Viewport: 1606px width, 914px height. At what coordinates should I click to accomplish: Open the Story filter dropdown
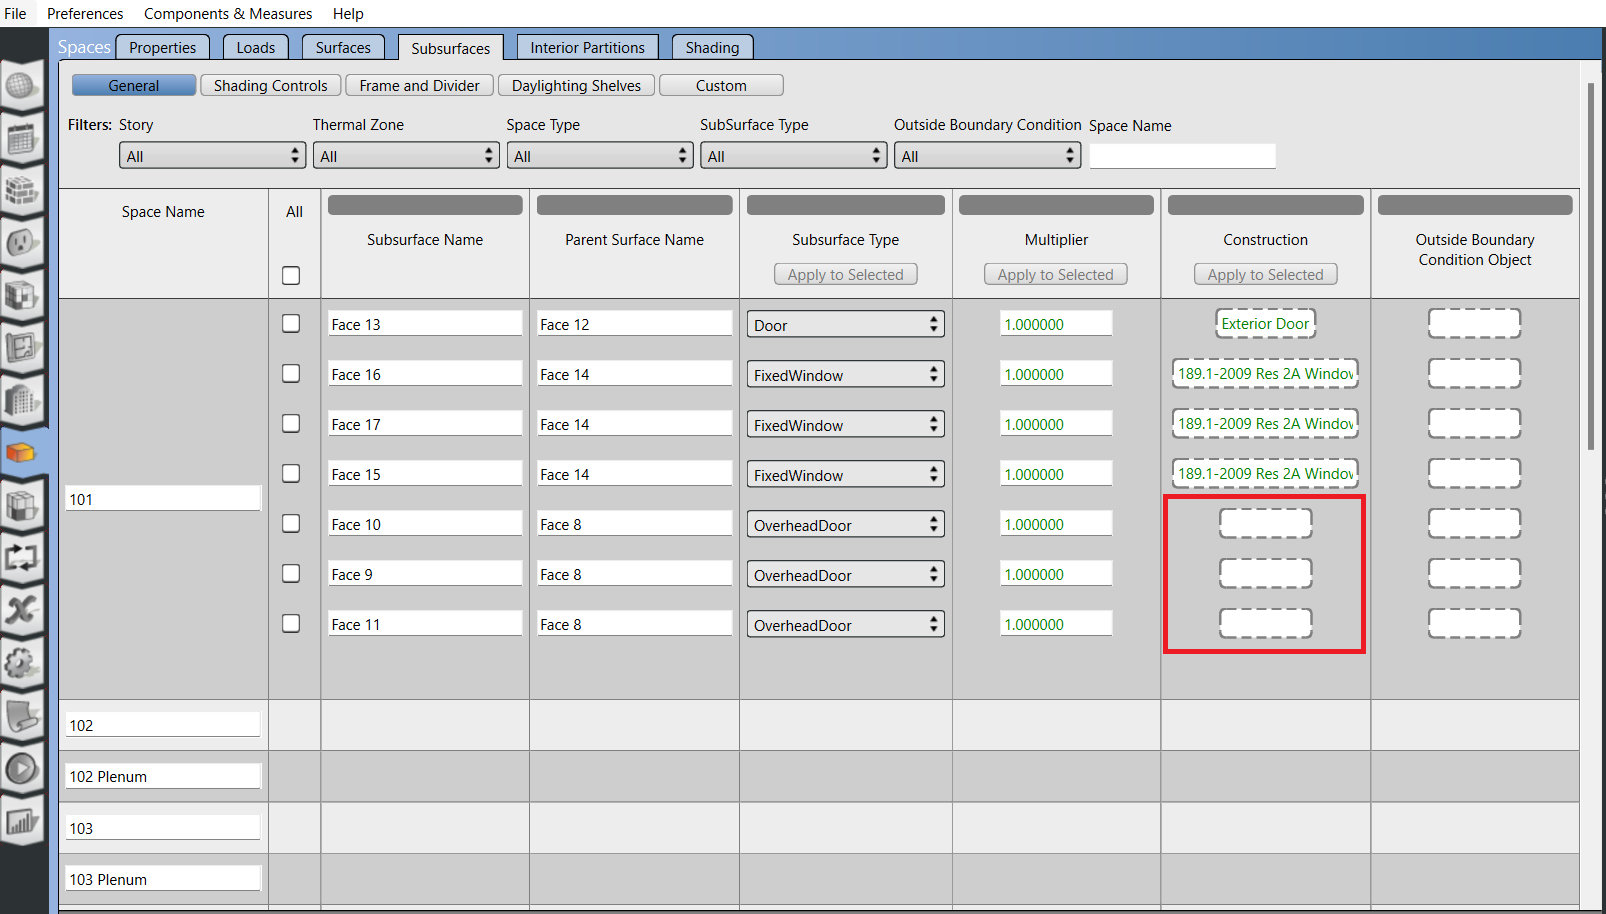click(212, 156)
